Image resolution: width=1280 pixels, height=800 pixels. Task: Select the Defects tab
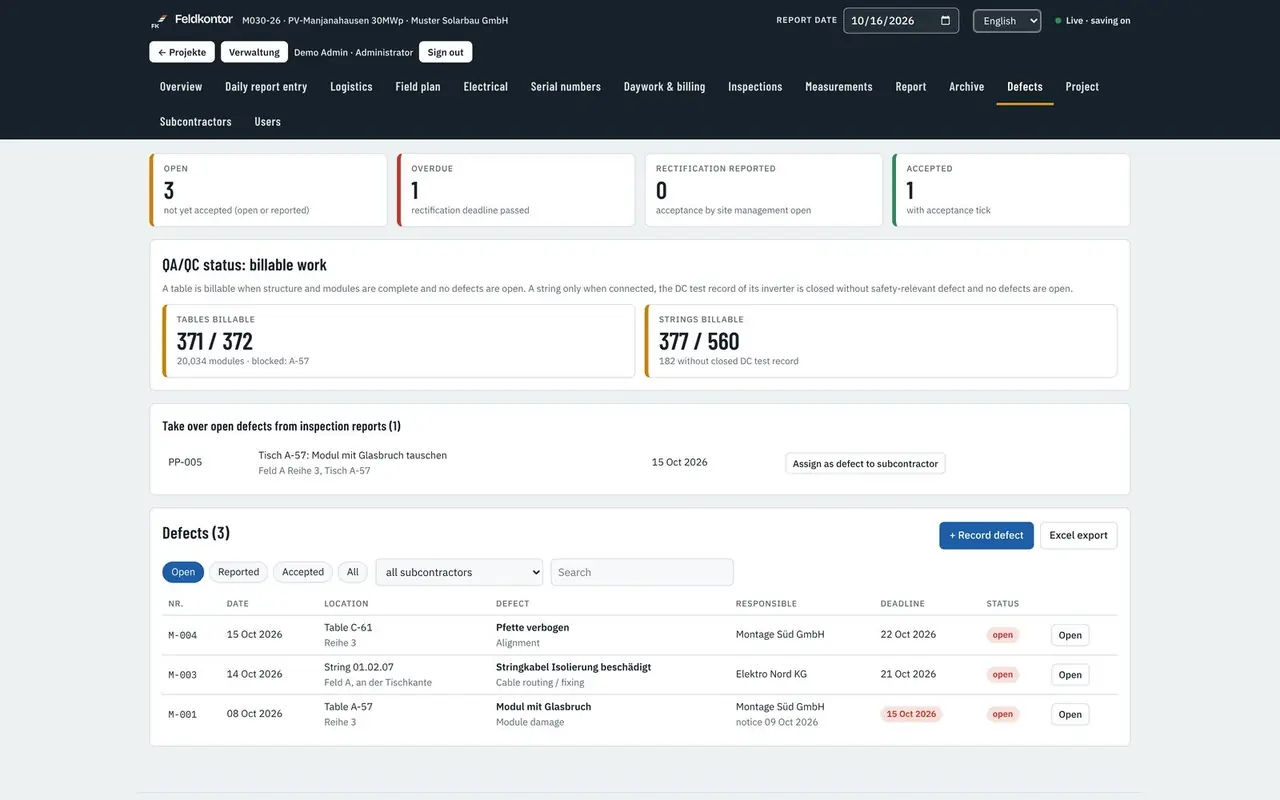(1025, 87)
